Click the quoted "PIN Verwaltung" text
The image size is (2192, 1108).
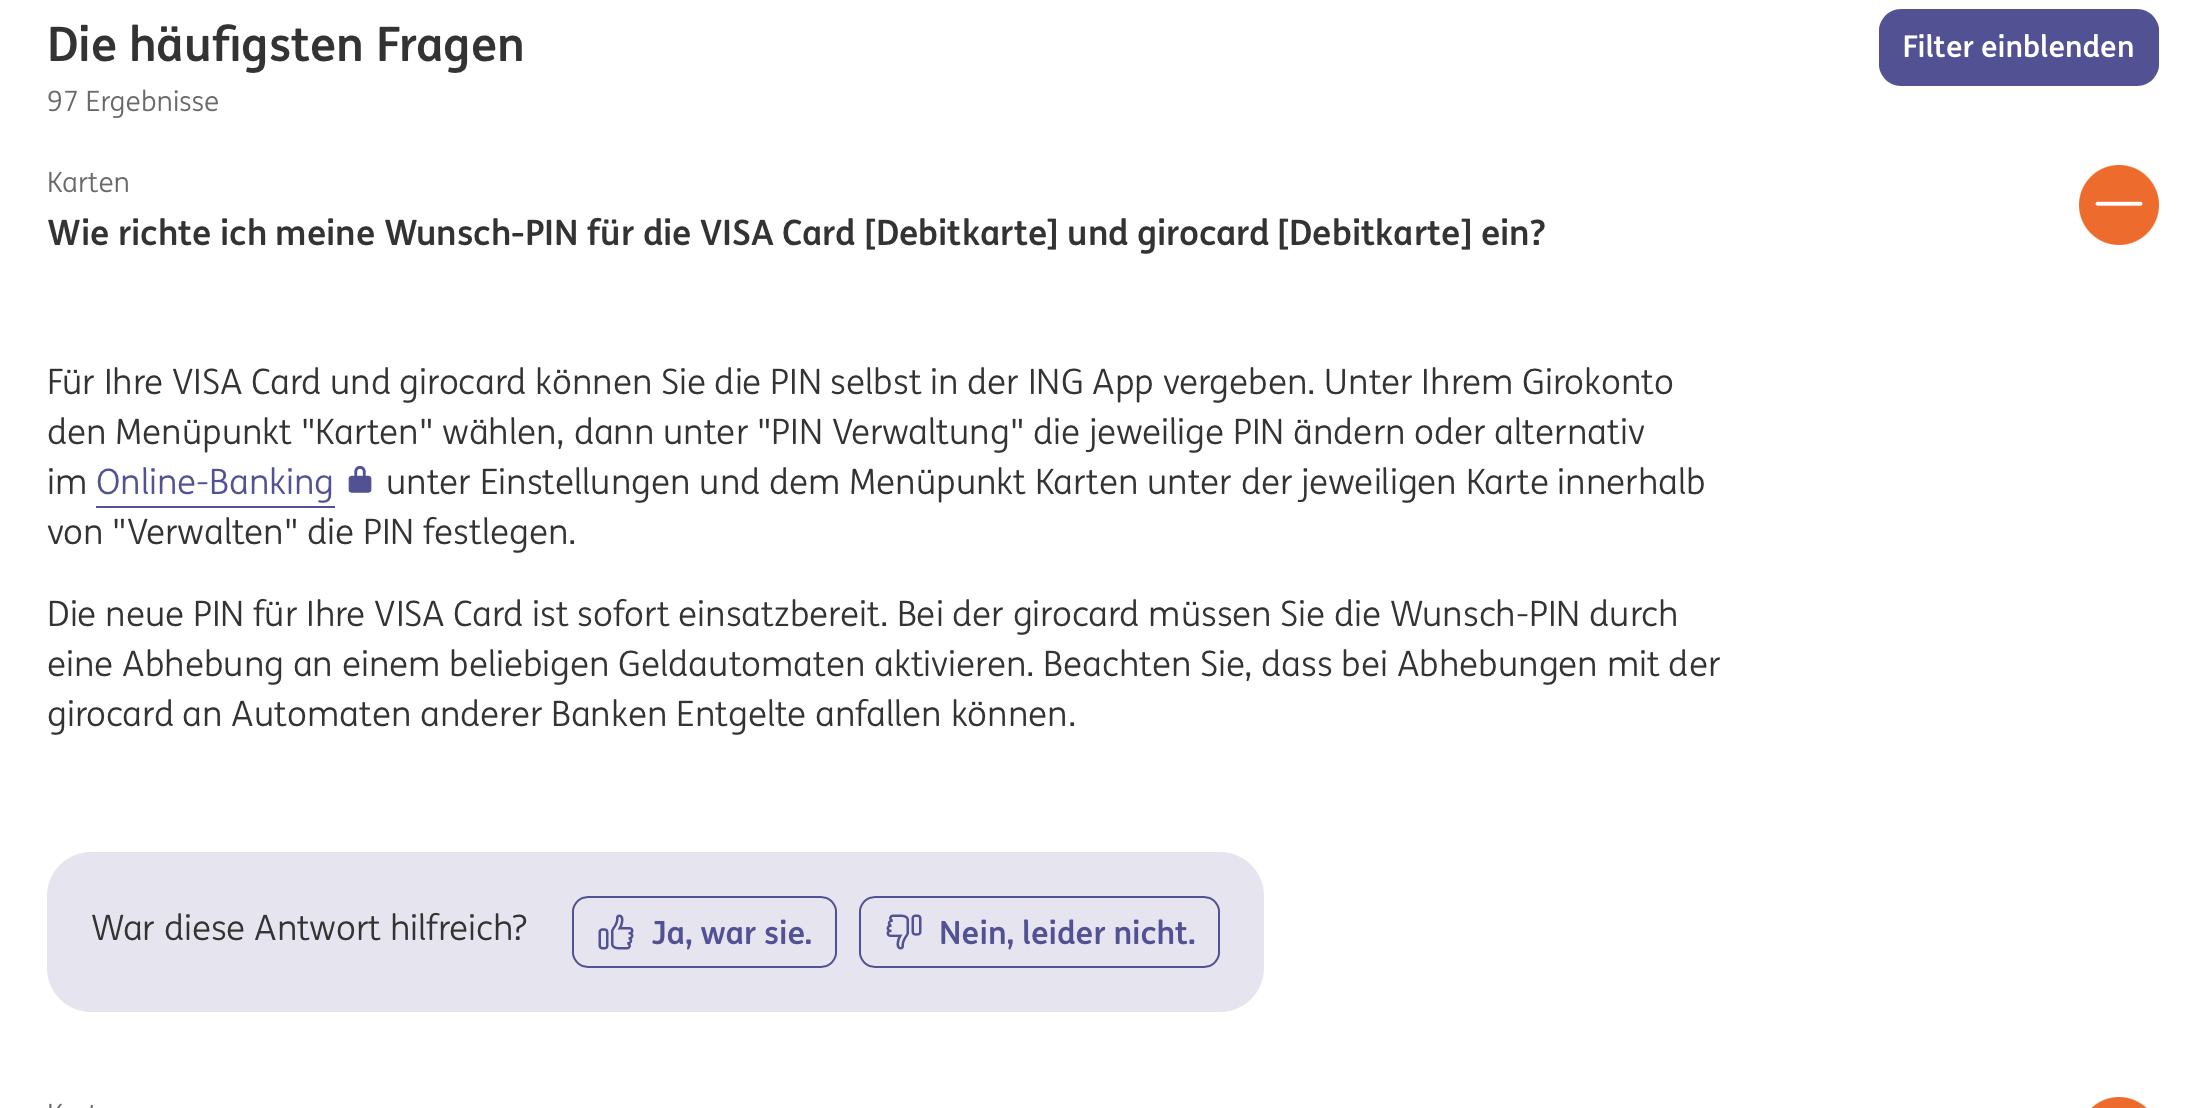(x=890, y=432)
